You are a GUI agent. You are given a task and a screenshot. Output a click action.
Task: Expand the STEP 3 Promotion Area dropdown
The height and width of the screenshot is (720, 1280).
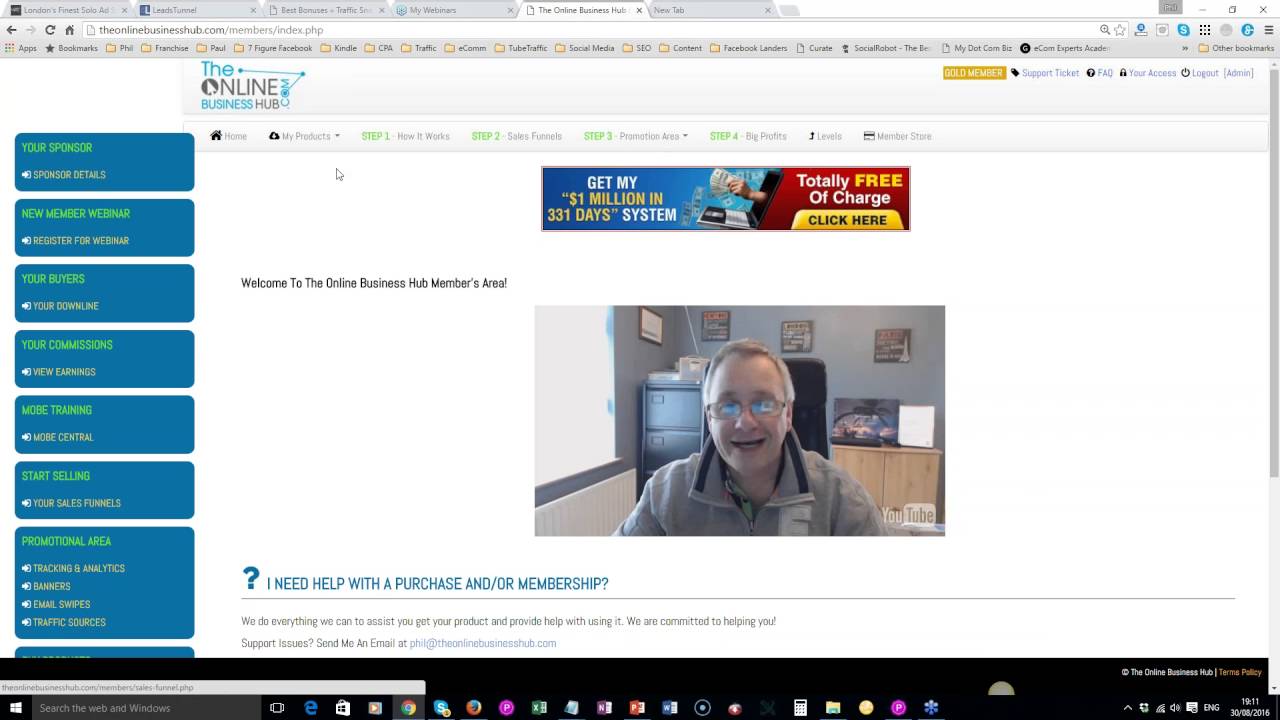[x=635, y=136]
